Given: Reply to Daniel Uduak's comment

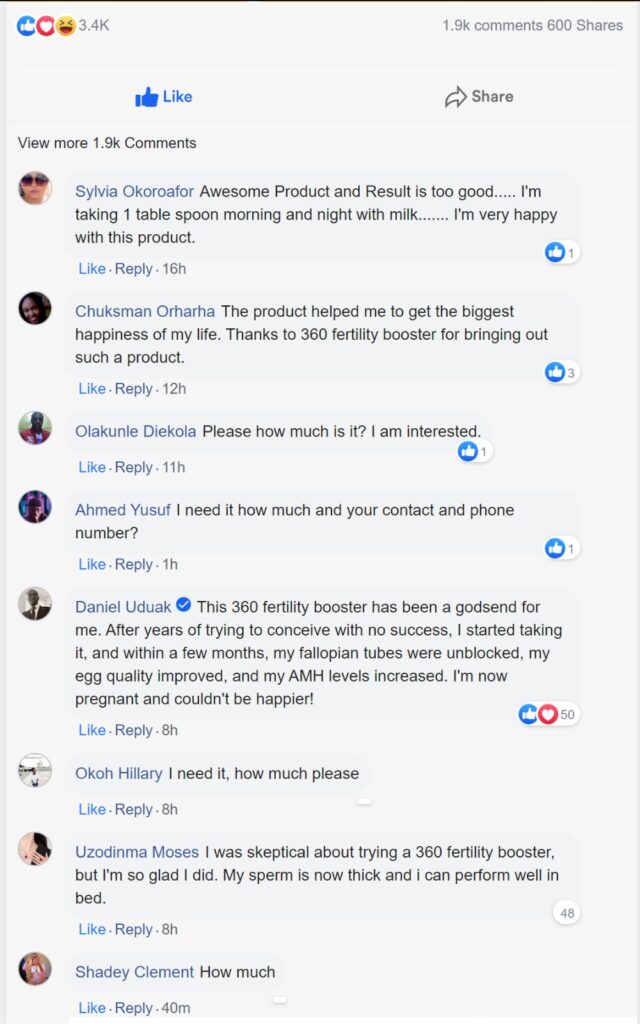Looking at the screenshot, I should (x=133, y=730).
